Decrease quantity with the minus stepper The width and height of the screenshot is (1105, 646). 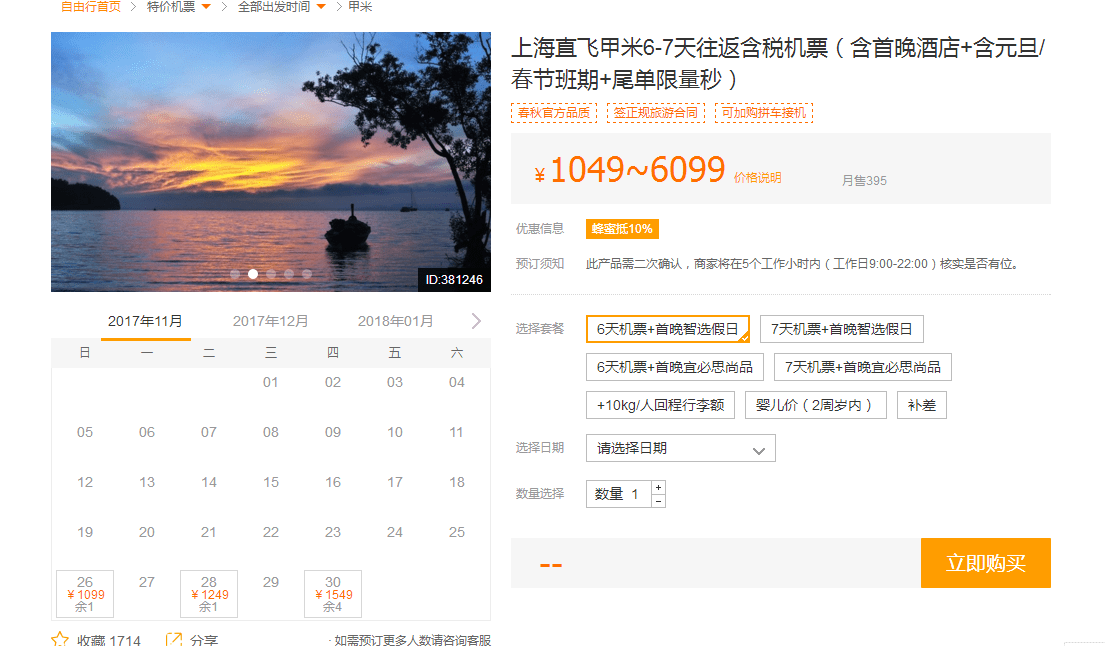coord(658,501)
